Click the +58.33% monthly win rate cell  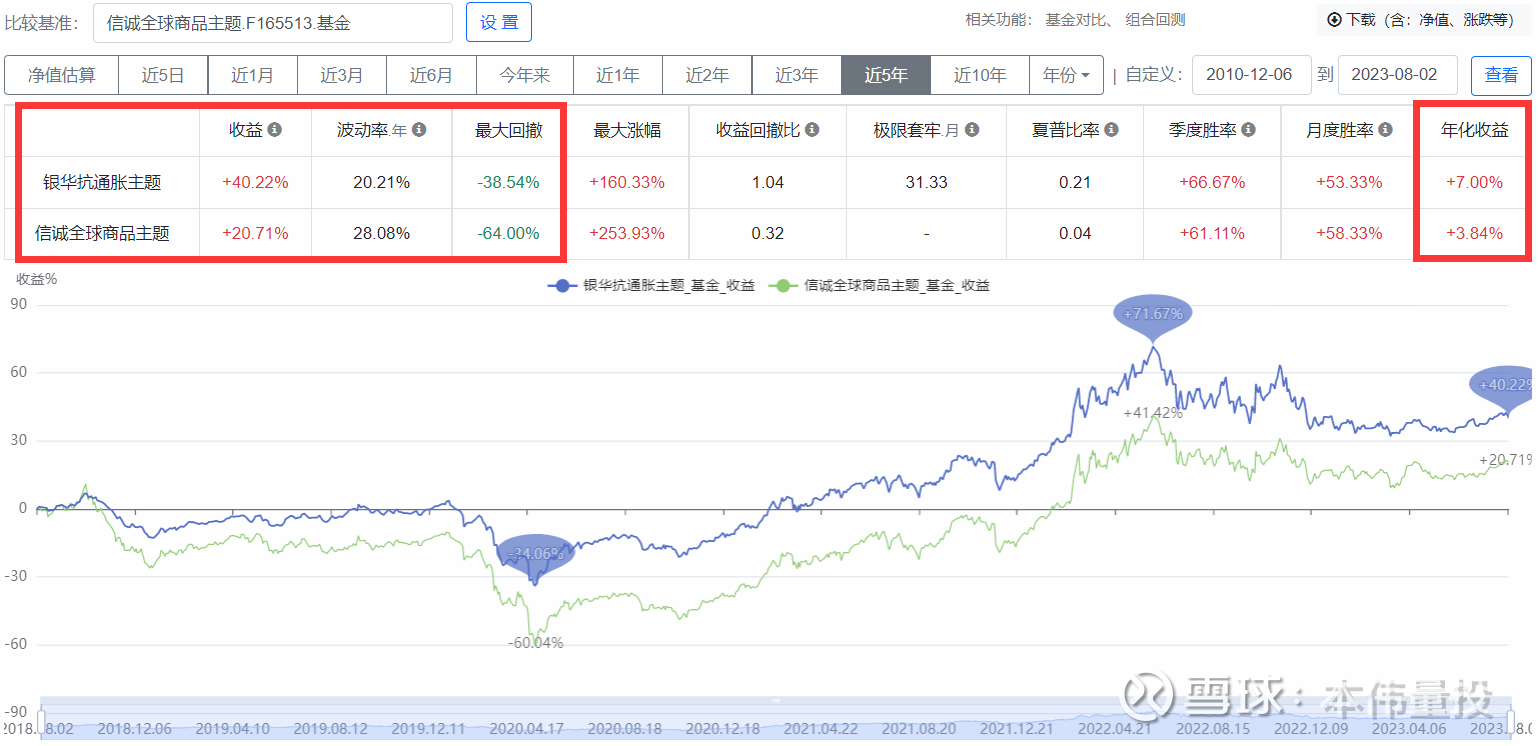click(1348, 233)
